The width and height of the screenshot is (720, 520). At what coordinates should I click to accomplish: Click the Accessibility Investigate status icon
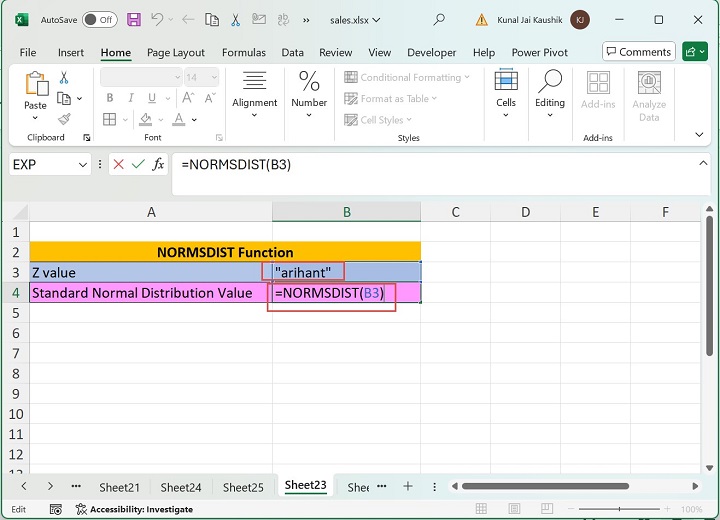[x=81, y=509]
